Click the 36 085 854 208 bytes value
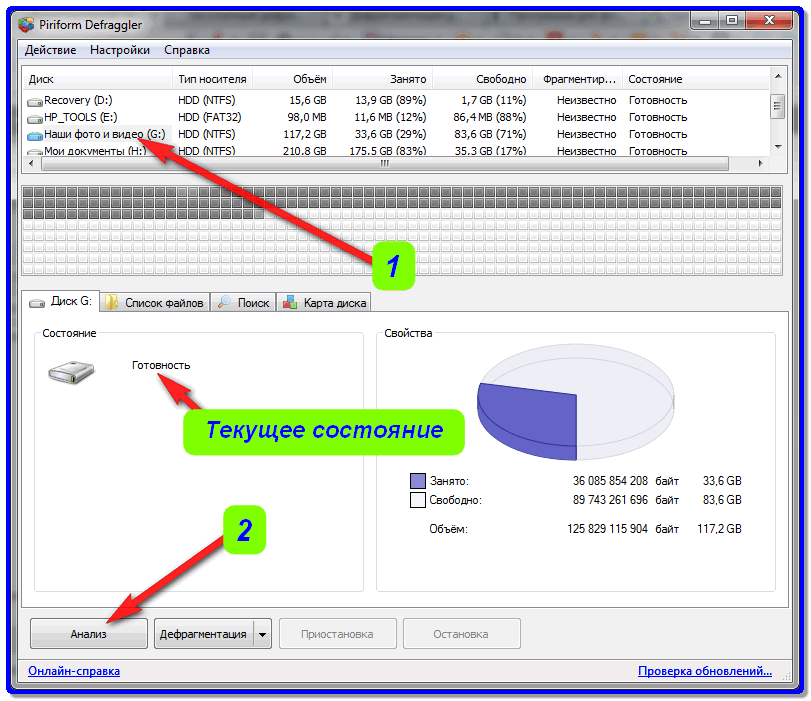The height and width of the screenshot is (701, 811). click(610, 481)
